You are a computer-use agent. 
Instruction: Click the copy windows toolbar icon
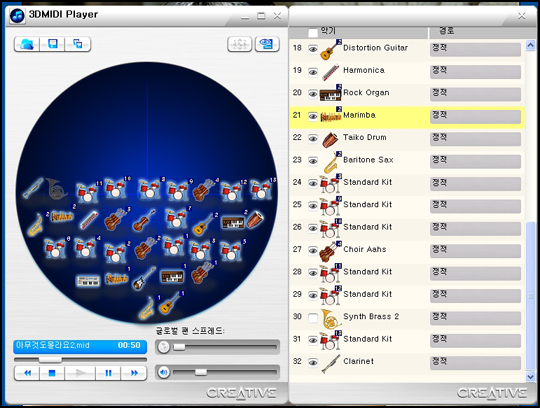[77, 44]
